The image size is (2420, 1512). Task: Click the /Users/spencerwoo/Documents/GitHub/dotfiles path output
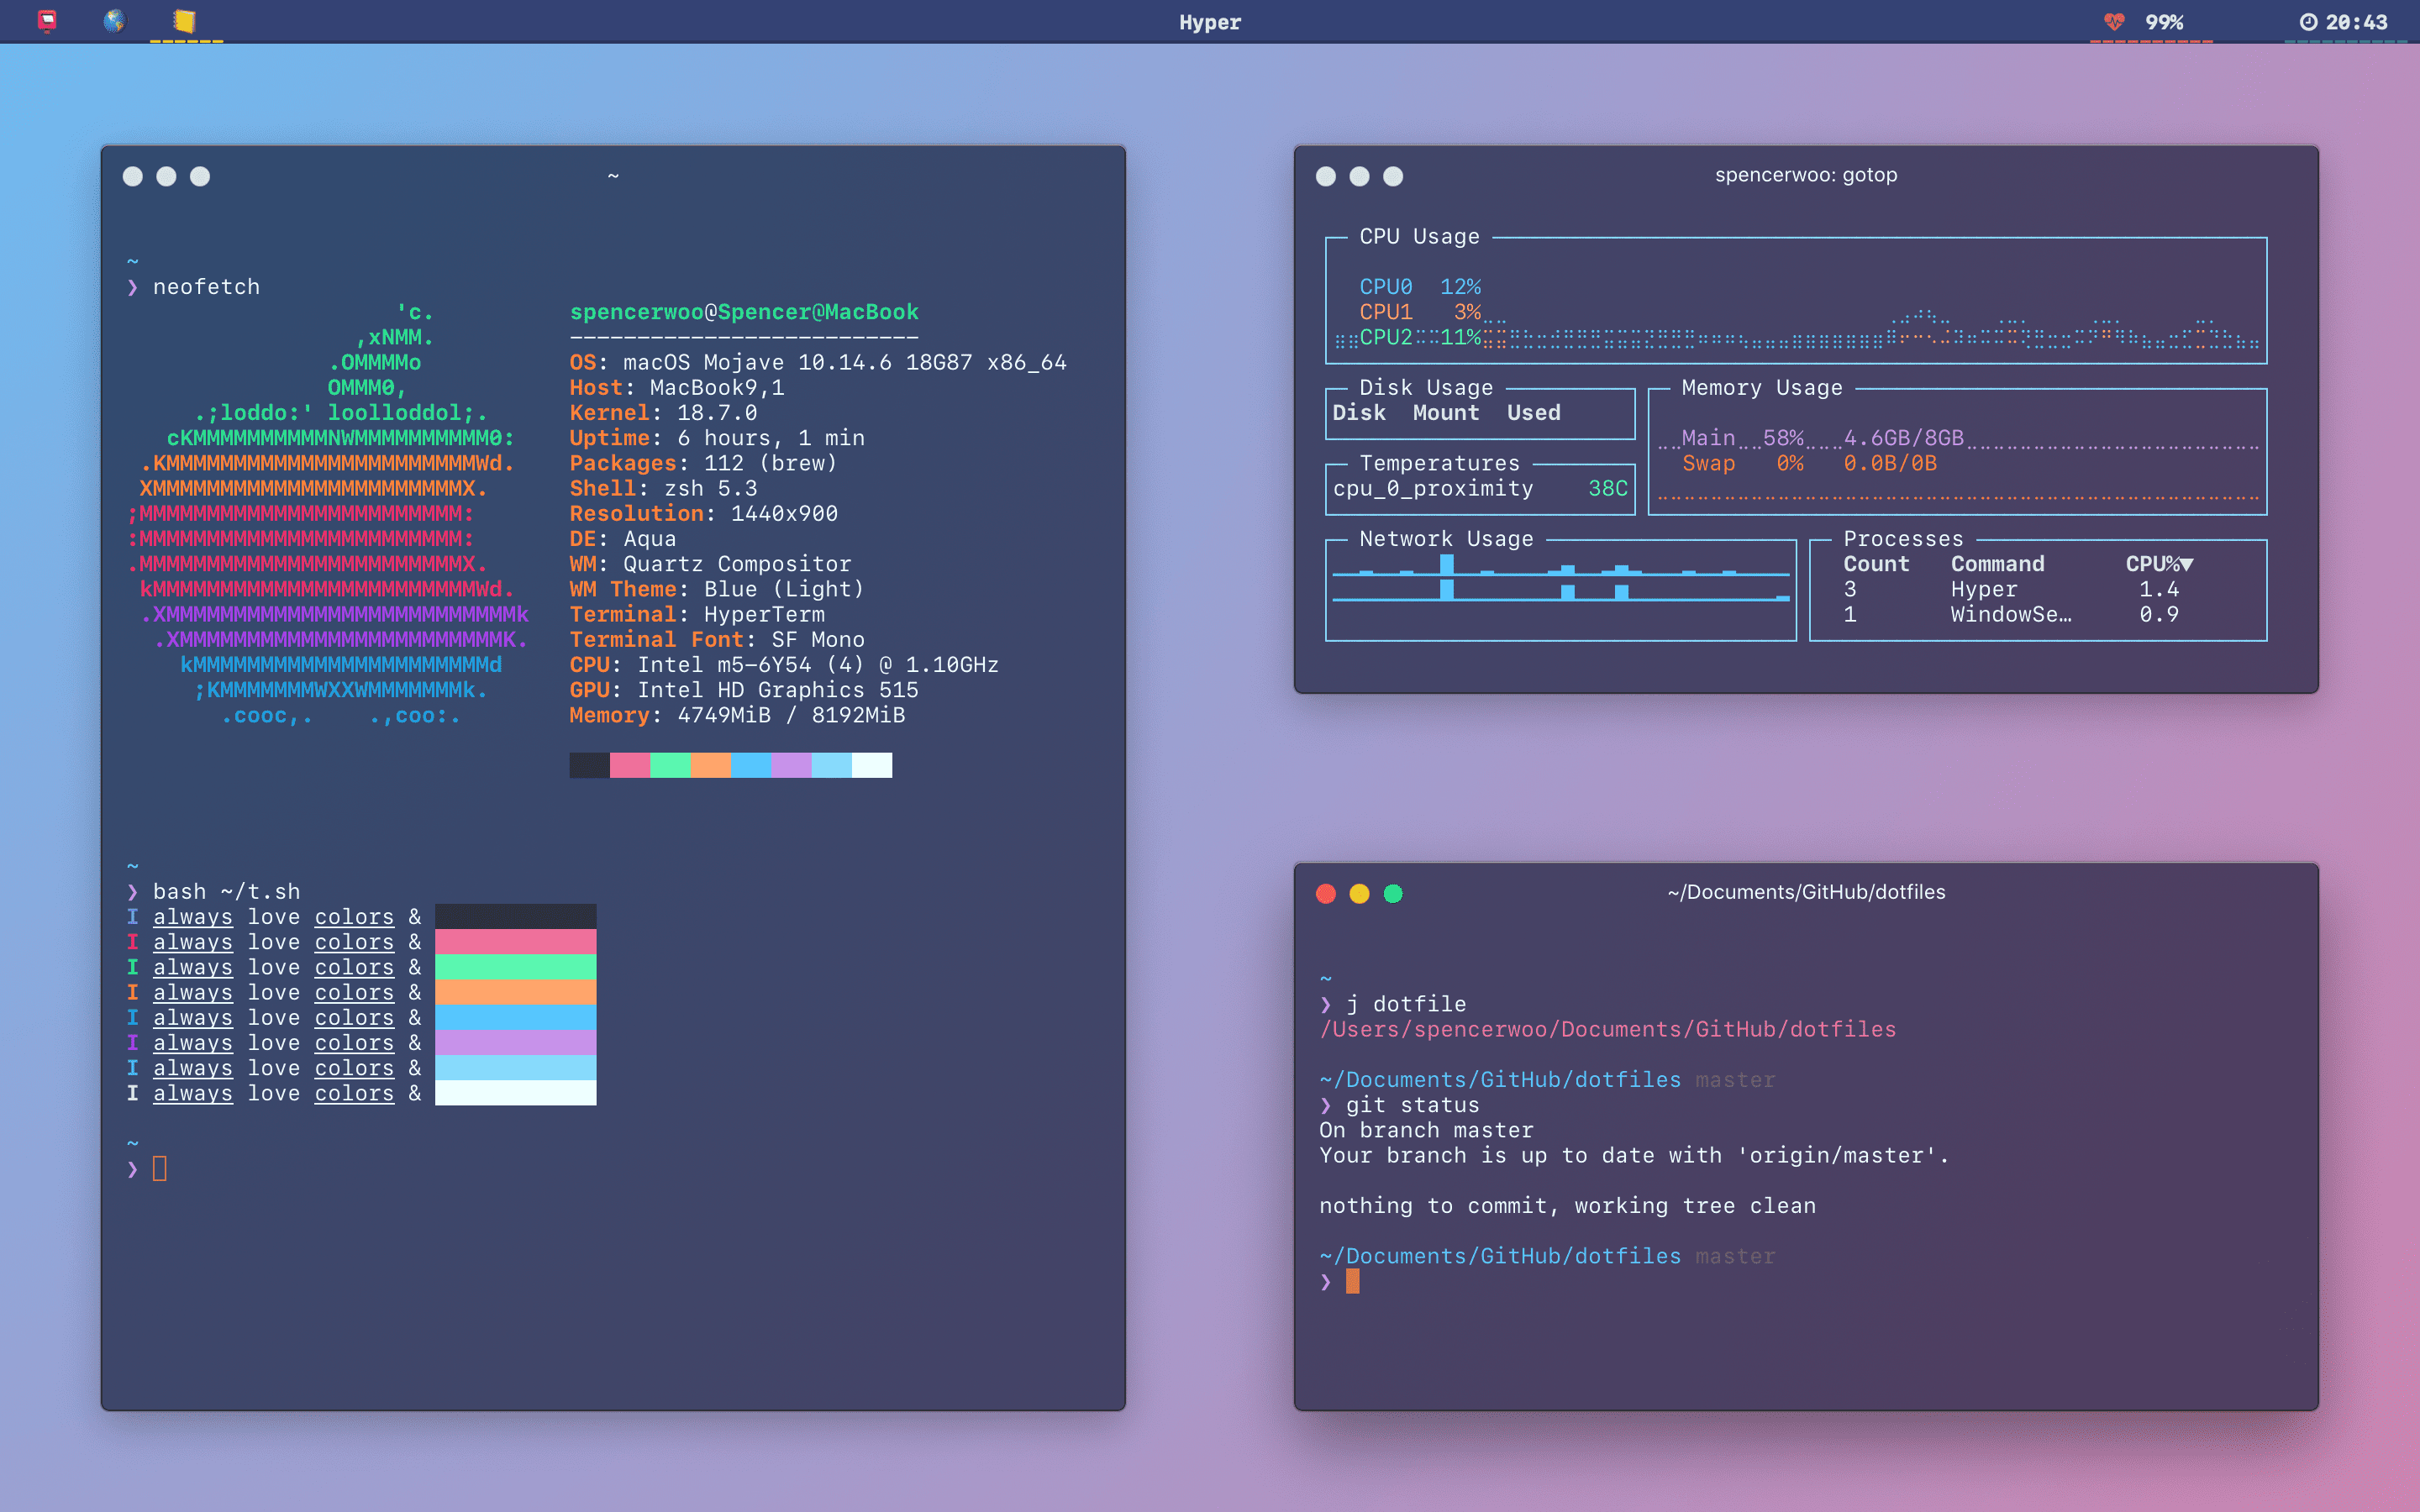pyautogui.click(x=1607, y=1029)
